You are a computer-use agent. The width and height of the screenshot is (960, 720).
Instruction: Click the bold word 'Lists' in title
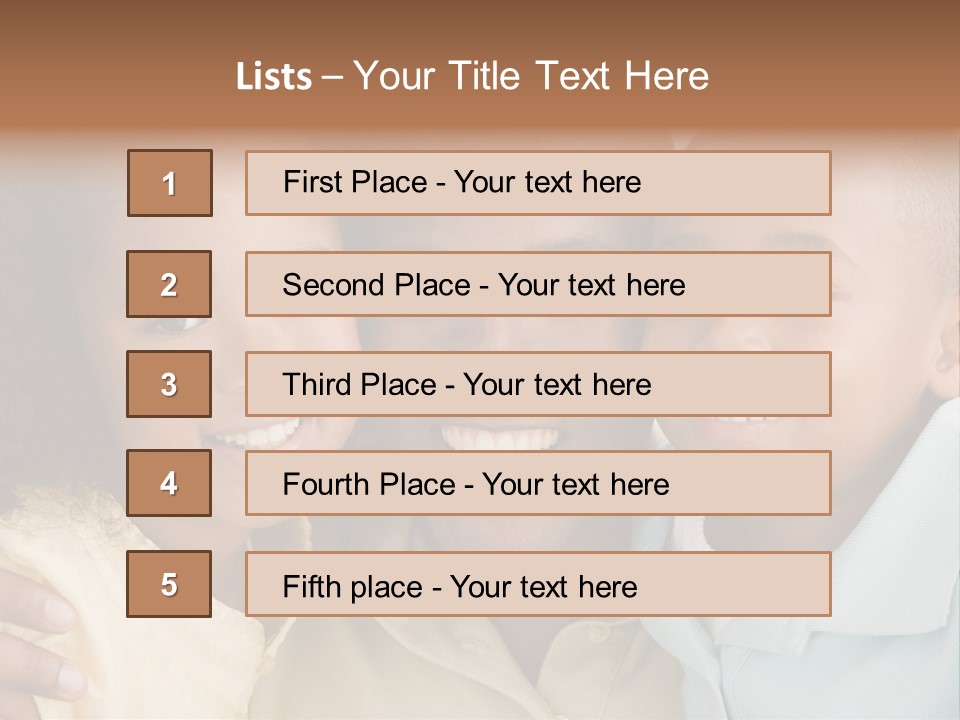273,77
